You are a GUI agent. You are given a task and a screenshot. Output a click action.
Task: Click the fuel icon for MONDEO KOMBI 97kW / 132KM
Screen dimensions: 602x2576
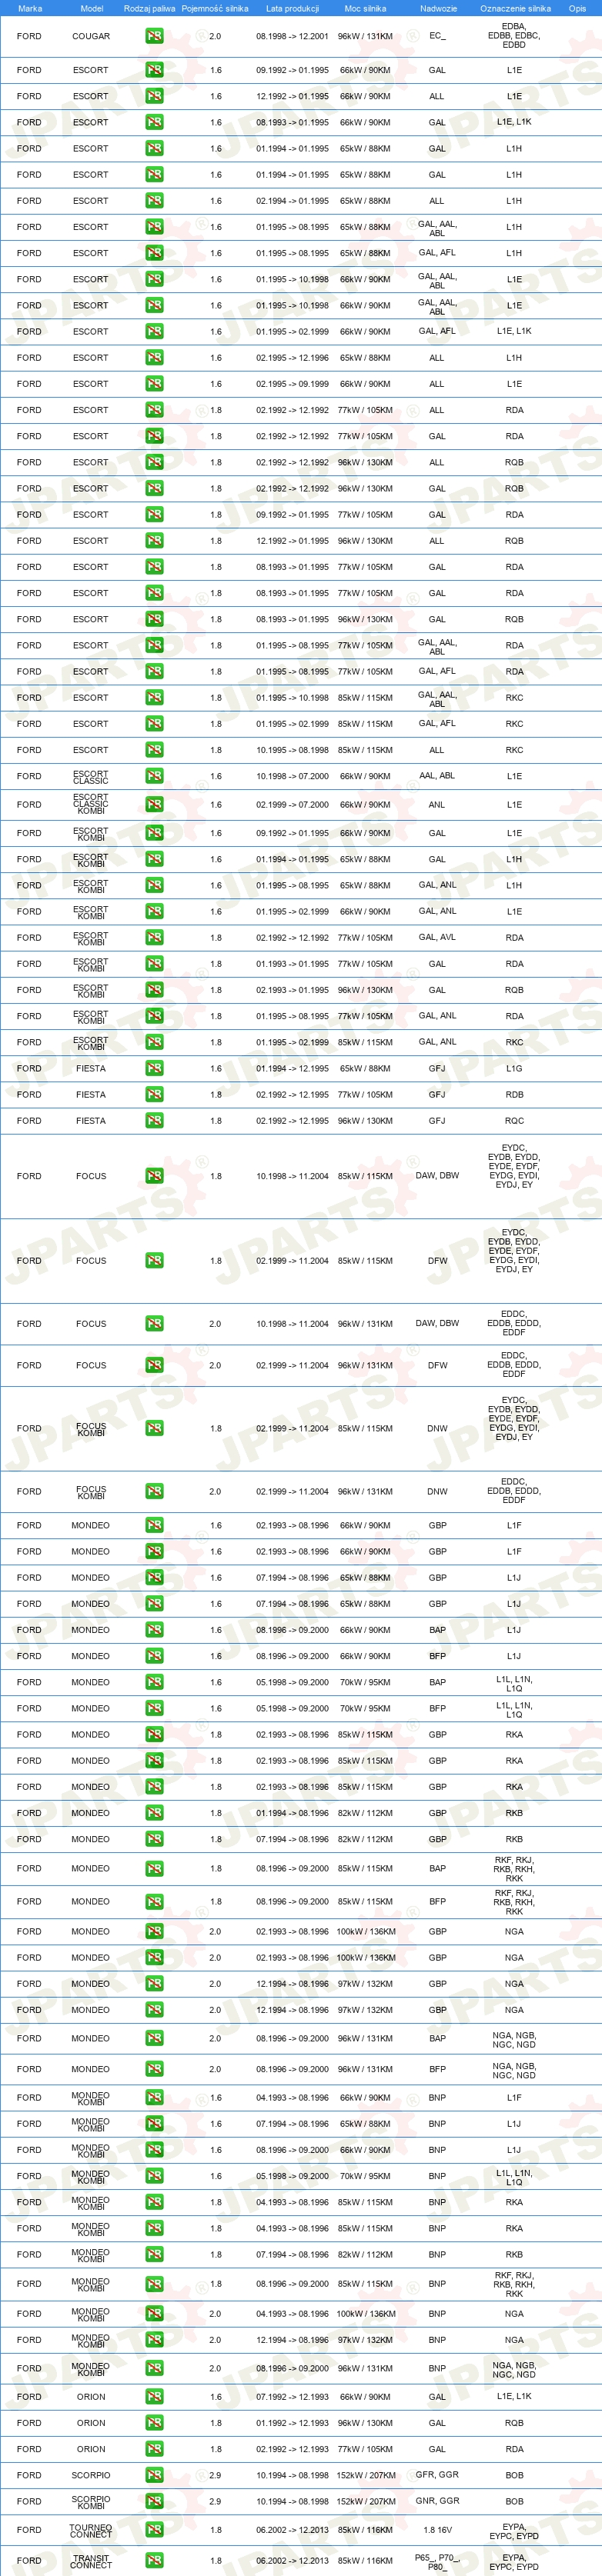154,2339
